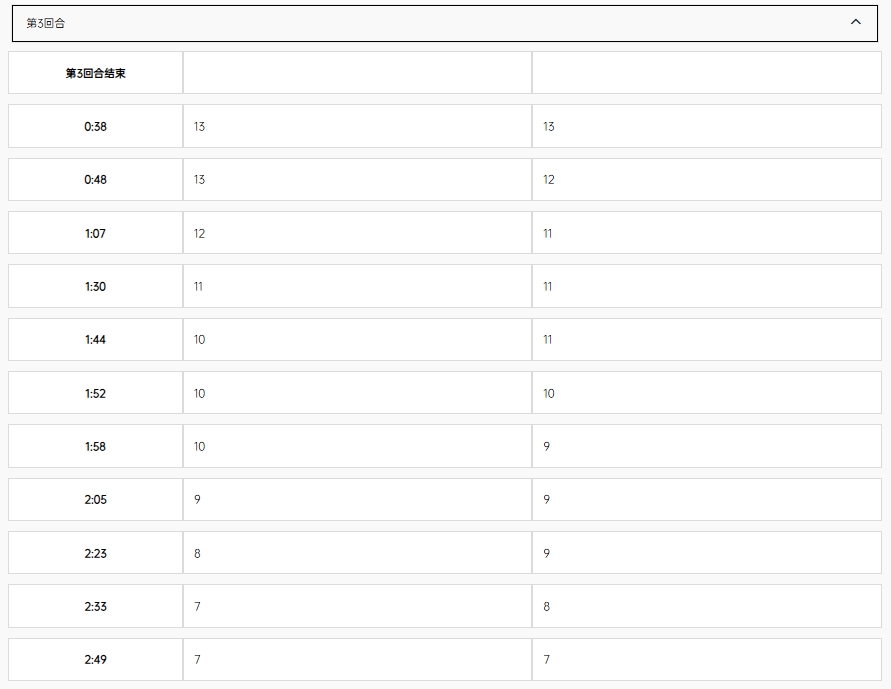Screen dimensions: 891x689
Task: Click the 1:52 timestamp cell
Action: tap(95, 393)
